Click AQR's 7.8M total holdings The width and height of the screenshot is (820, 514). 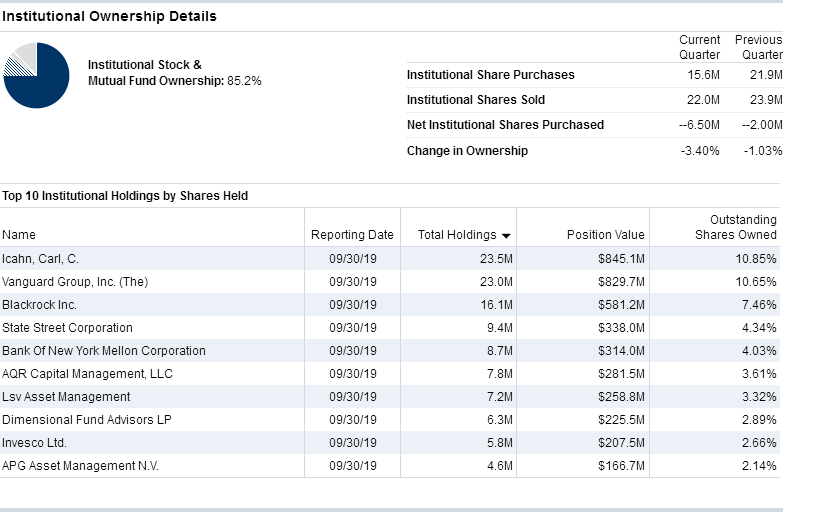pyautogui.click(x=499, y=374)
